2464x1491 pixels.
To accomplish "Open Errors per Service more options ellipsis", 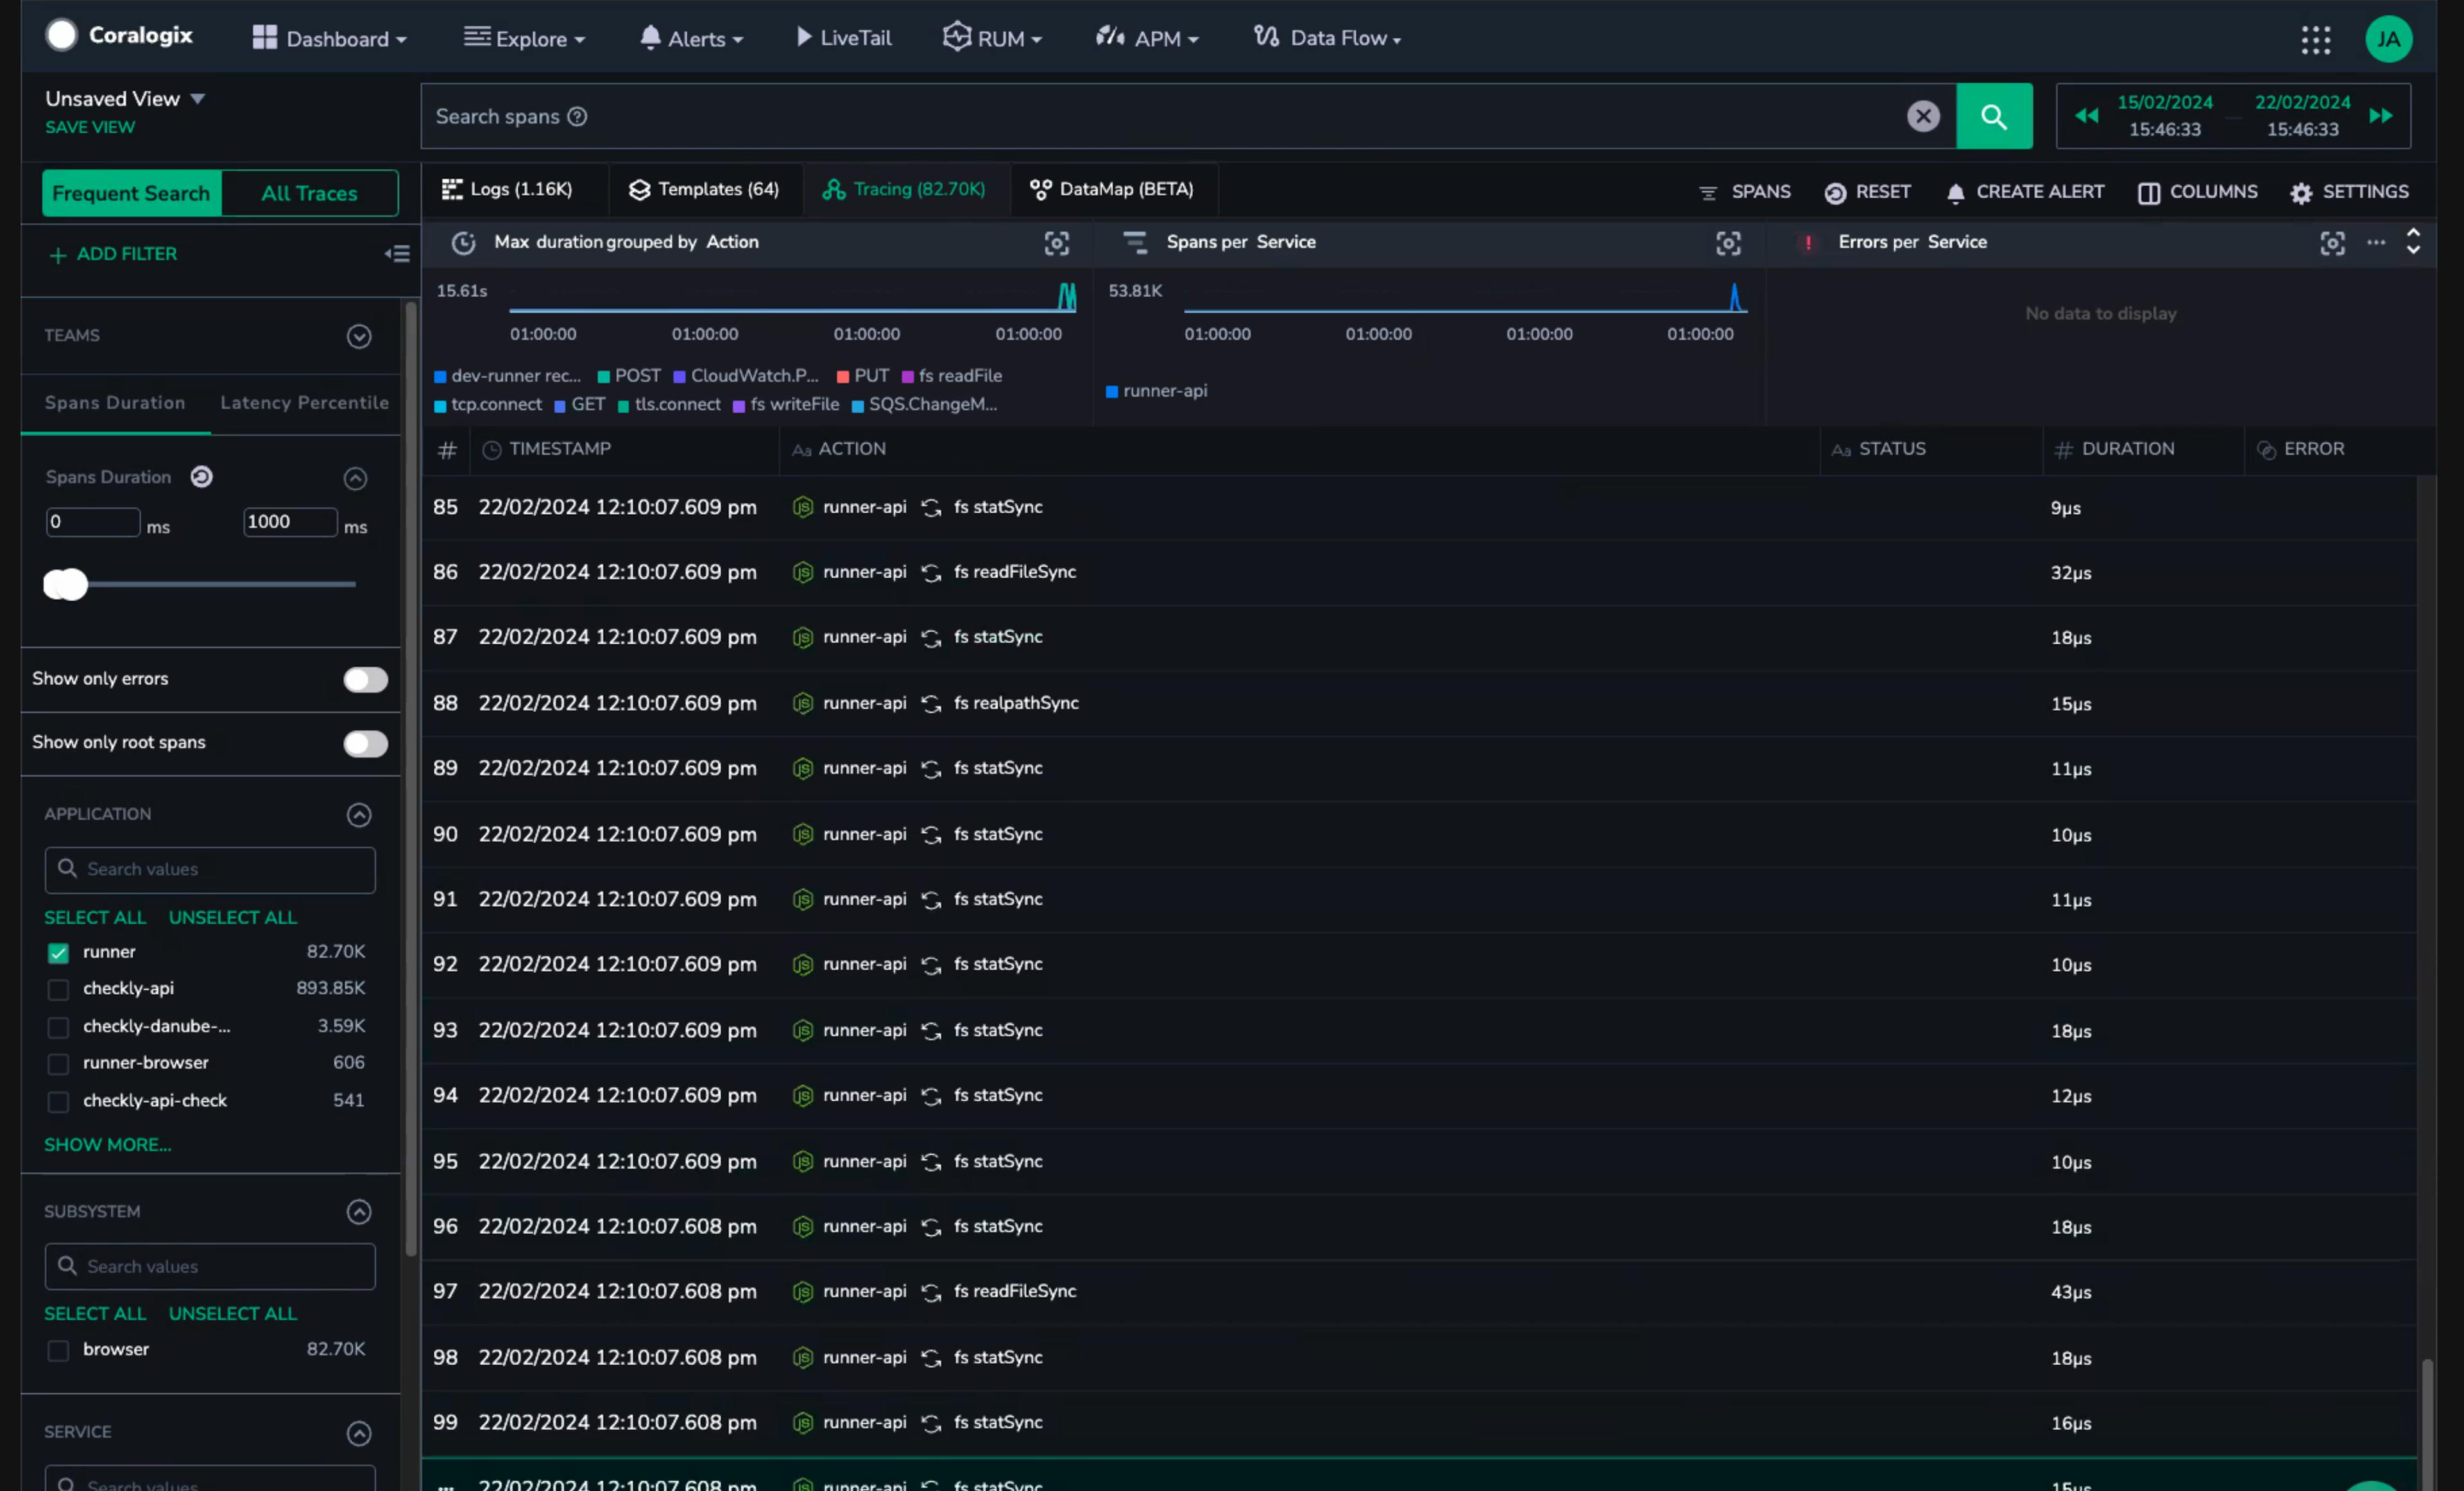I will pyautogui.click(x=2376, y=242).
